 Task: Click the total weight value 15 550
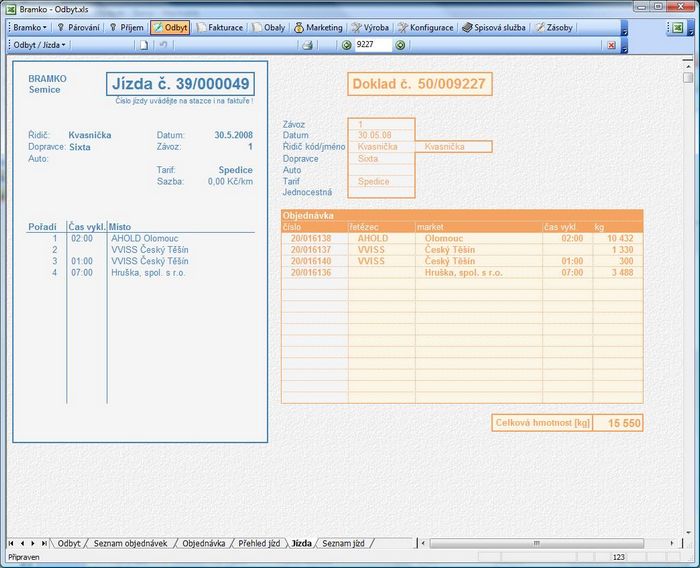[618, 423]
